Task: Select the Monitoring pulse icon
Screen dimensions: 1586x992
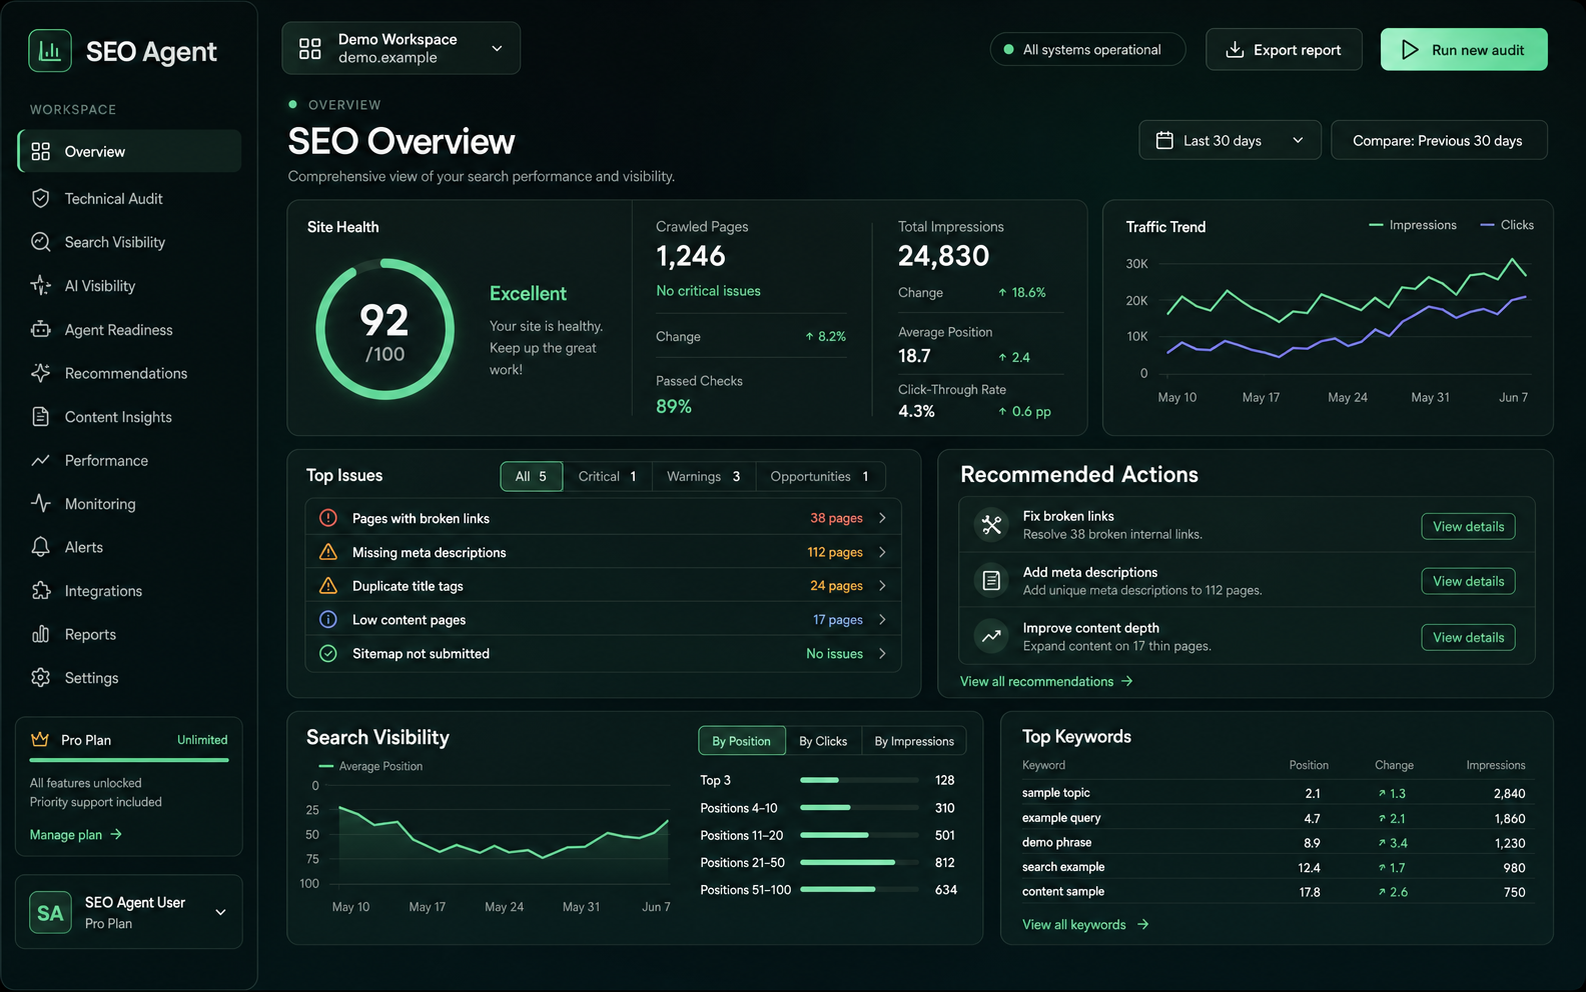Action: click(41, 503)
